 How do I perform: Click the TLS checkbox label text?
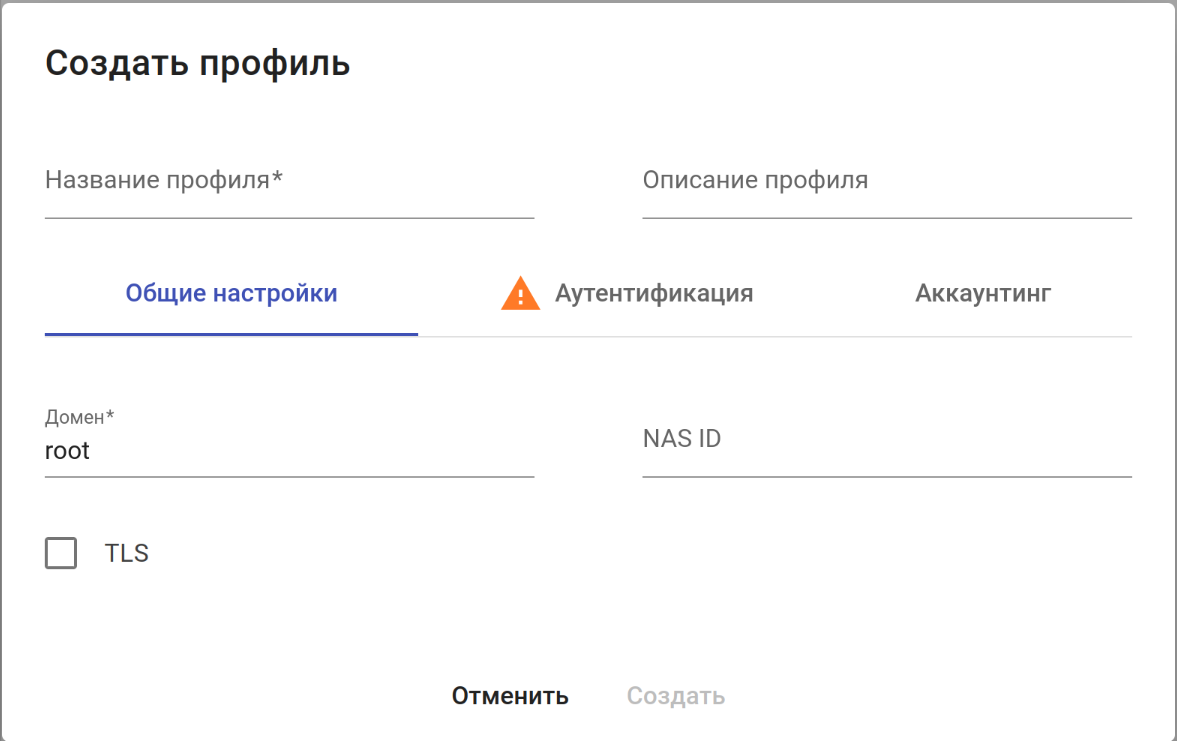127,553
